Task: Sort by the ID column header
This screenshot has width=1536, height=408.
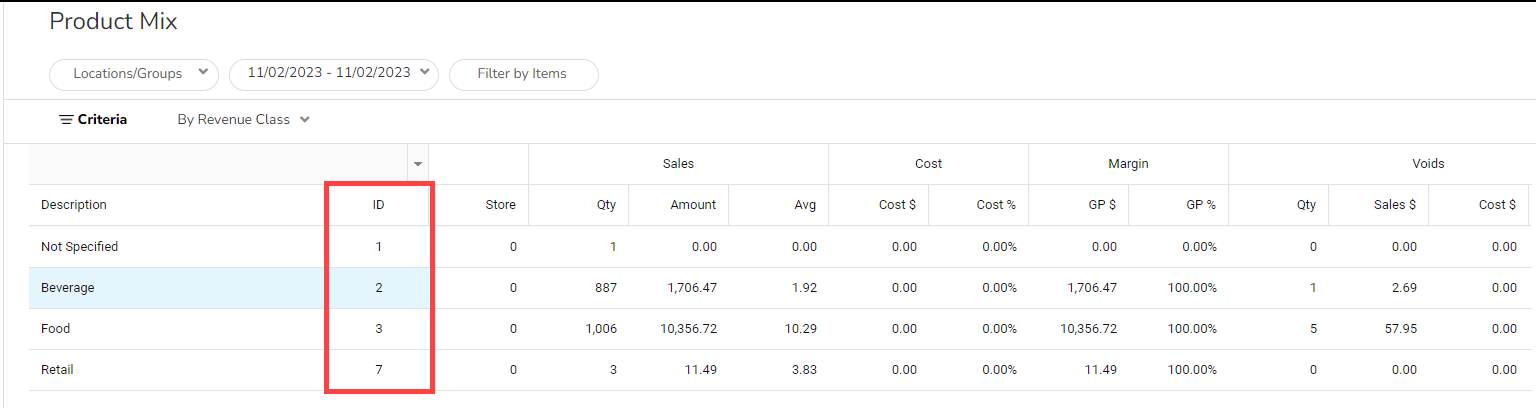Action: point(378,205)
